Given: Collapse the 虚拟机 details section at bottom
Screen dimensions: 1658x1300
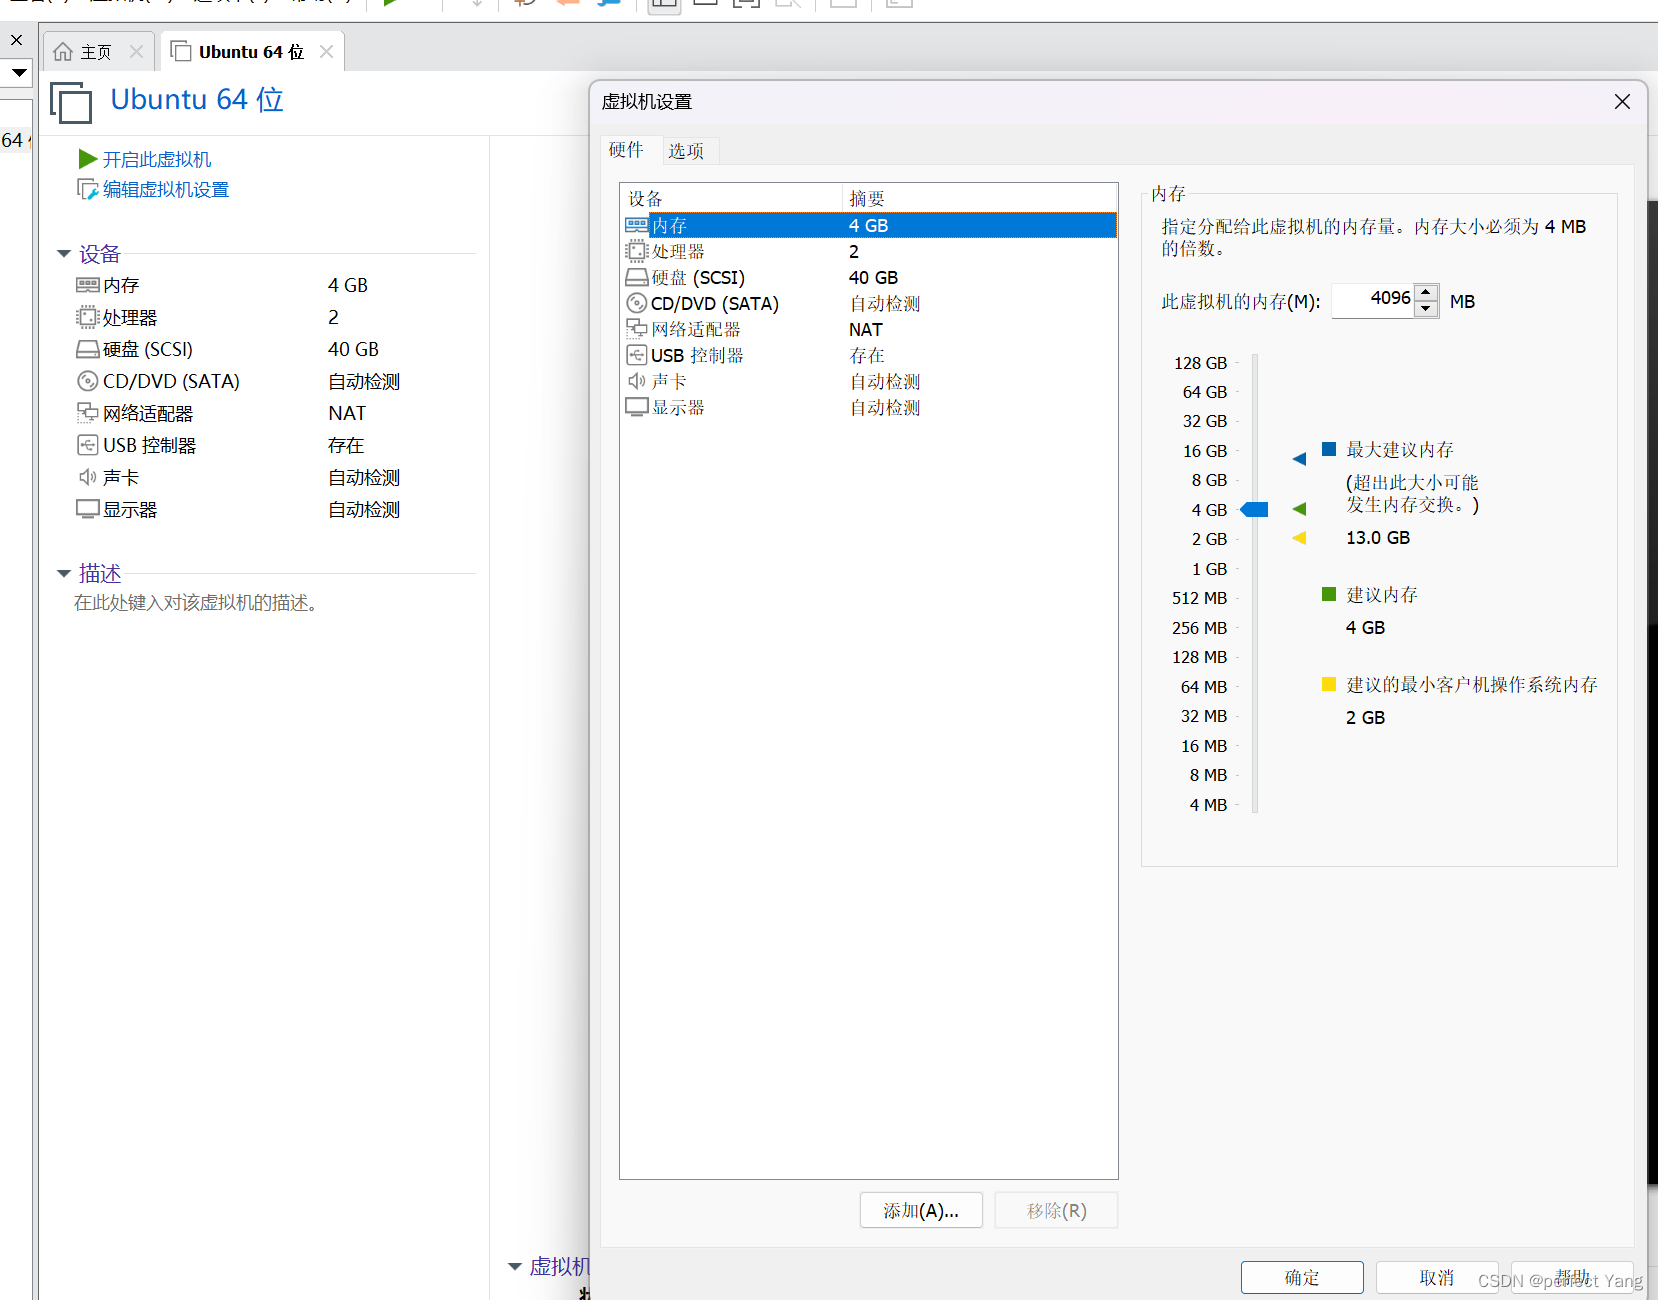Looking at the screenshot, I should [x=515, y=1267].
